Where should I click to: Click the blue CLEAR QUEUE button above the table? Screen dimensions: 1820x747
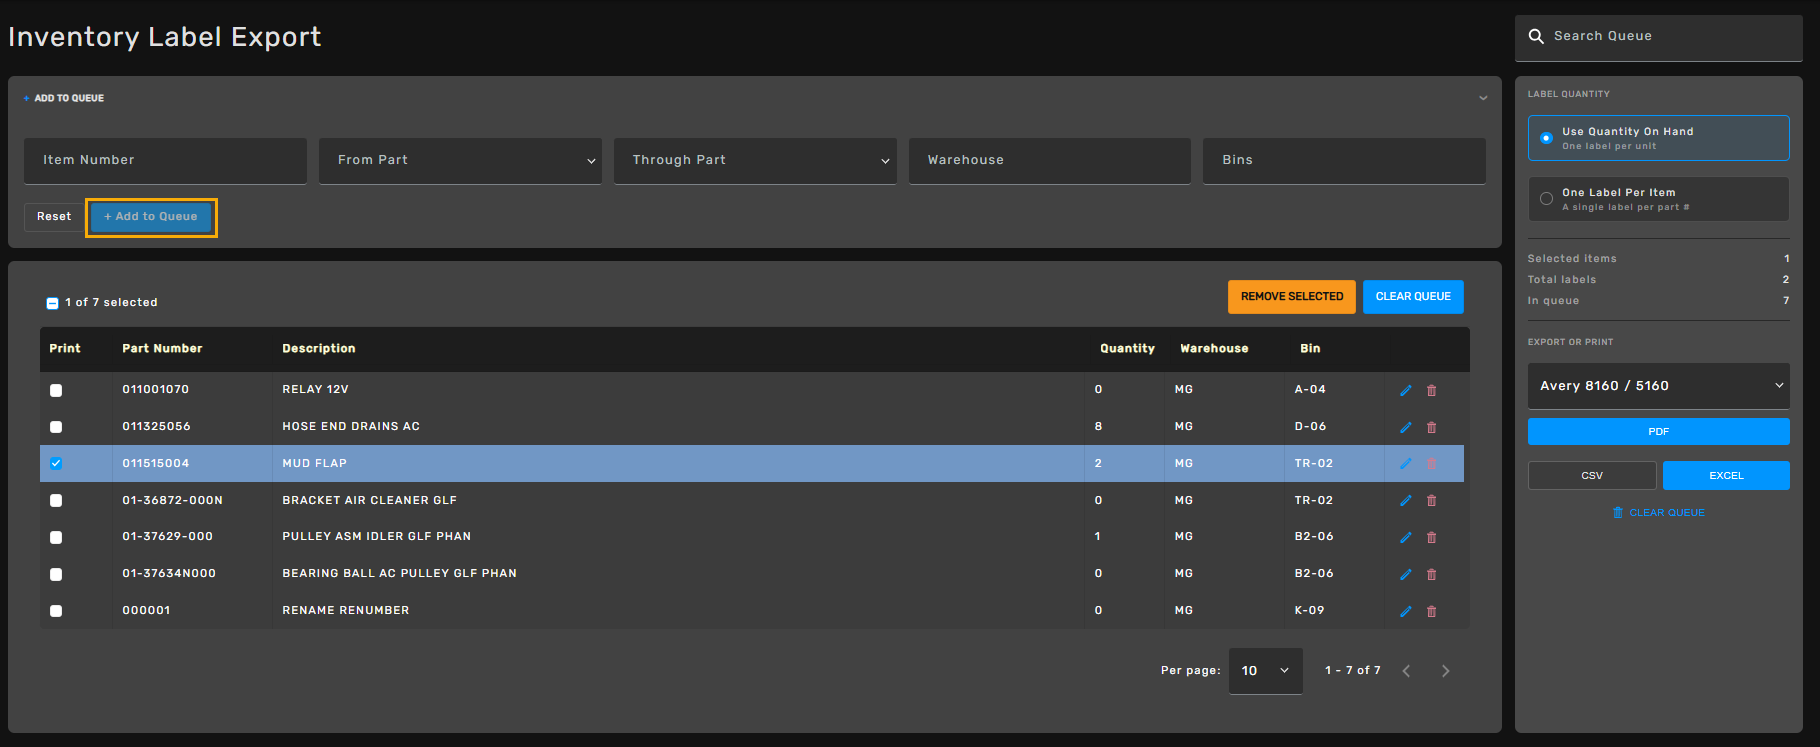click(x=1413, y=297)
